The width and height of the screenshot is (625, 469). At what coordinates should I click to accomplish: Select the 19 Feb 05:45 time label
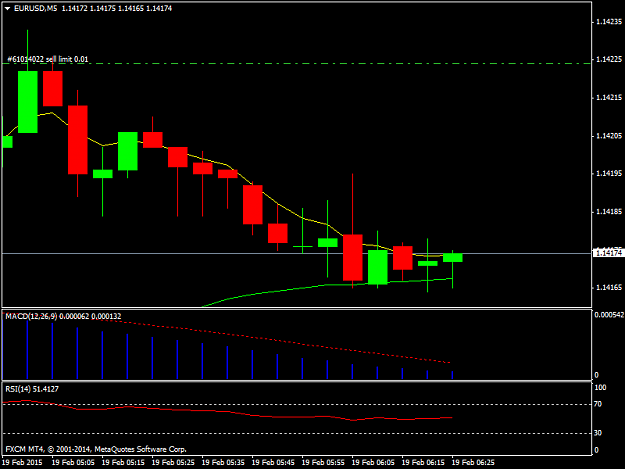(x=273, y=462)
